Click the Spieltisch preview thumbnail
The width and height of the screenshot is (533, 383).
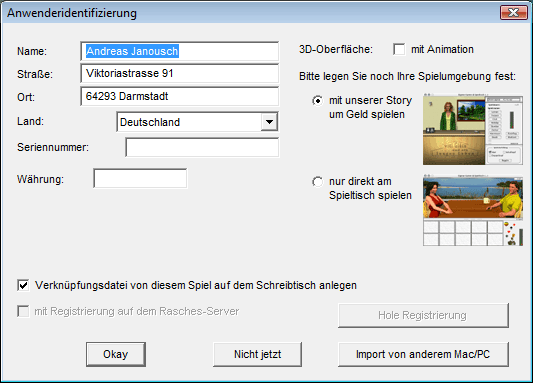click(473, 210)
